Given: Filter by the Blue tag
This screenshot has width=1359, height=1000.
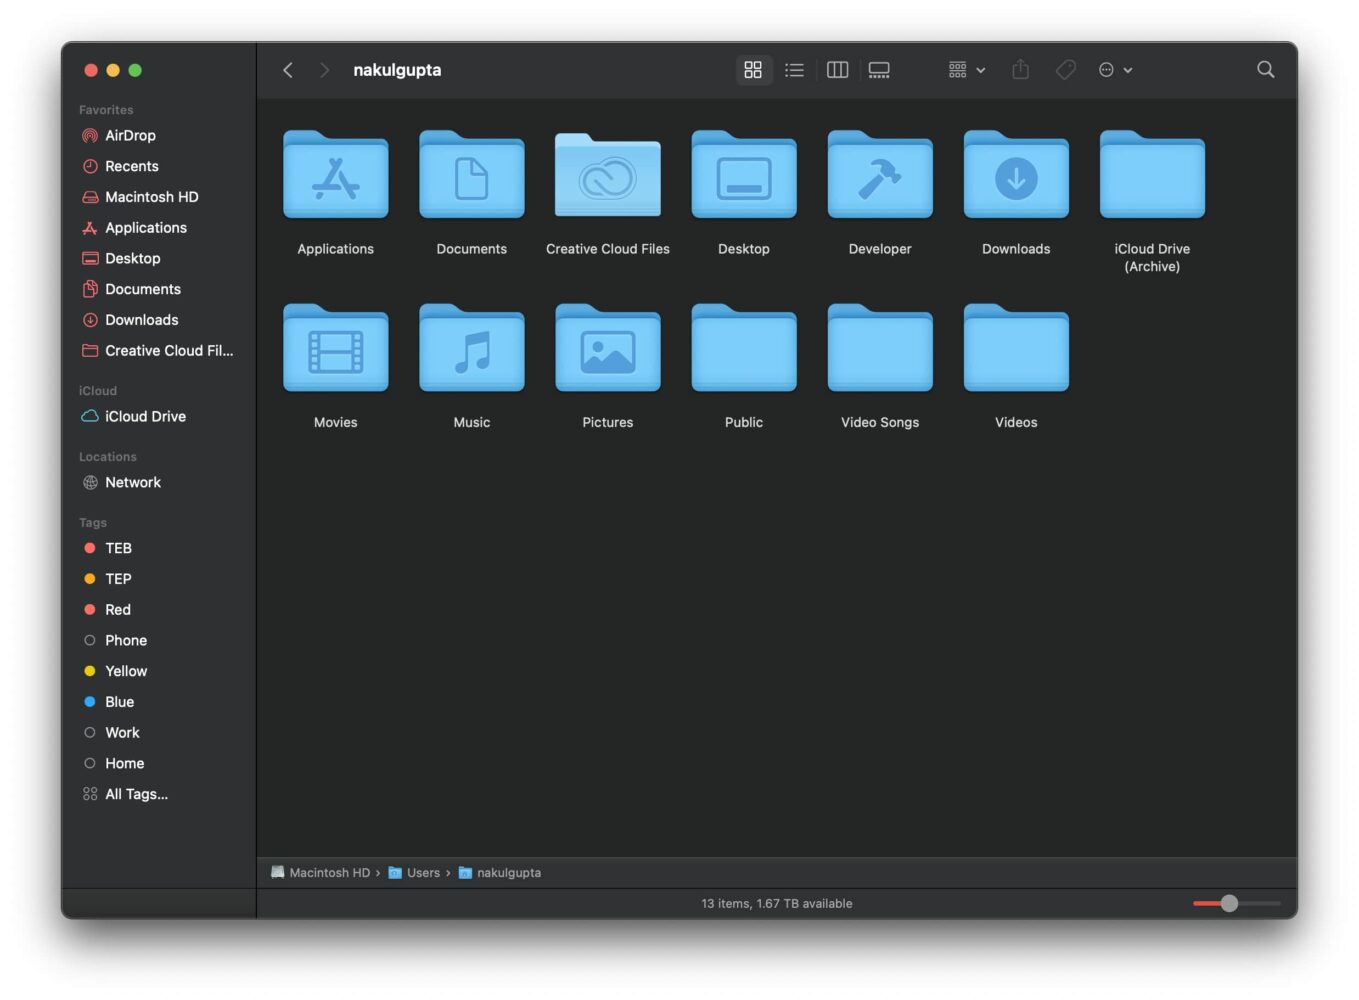Looking at the screenshot, I should point(119,702).
